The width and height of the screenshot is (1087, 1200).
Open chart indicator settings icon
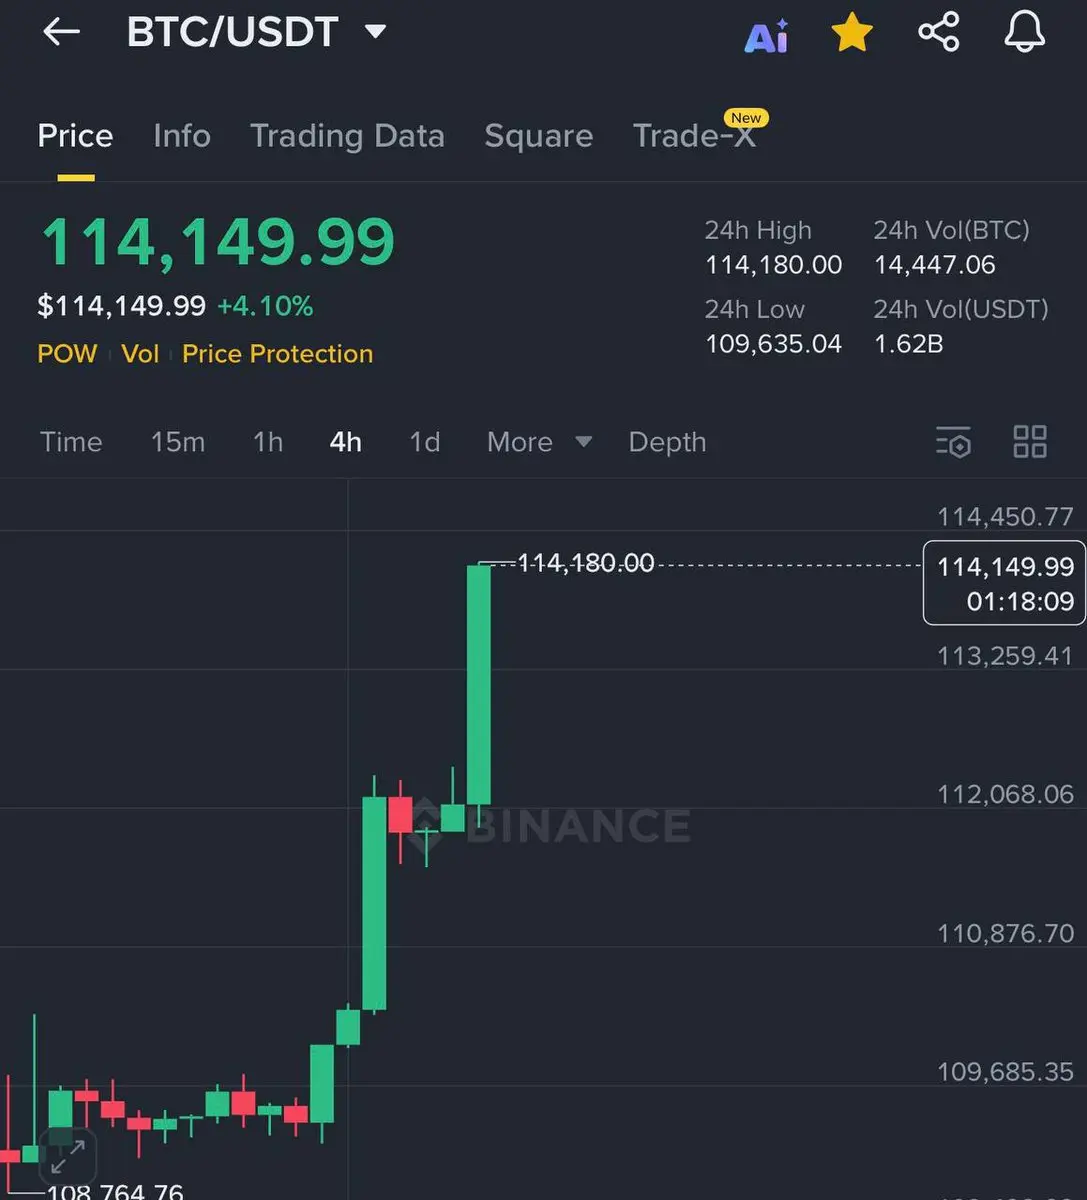click(x=954, y=441)
